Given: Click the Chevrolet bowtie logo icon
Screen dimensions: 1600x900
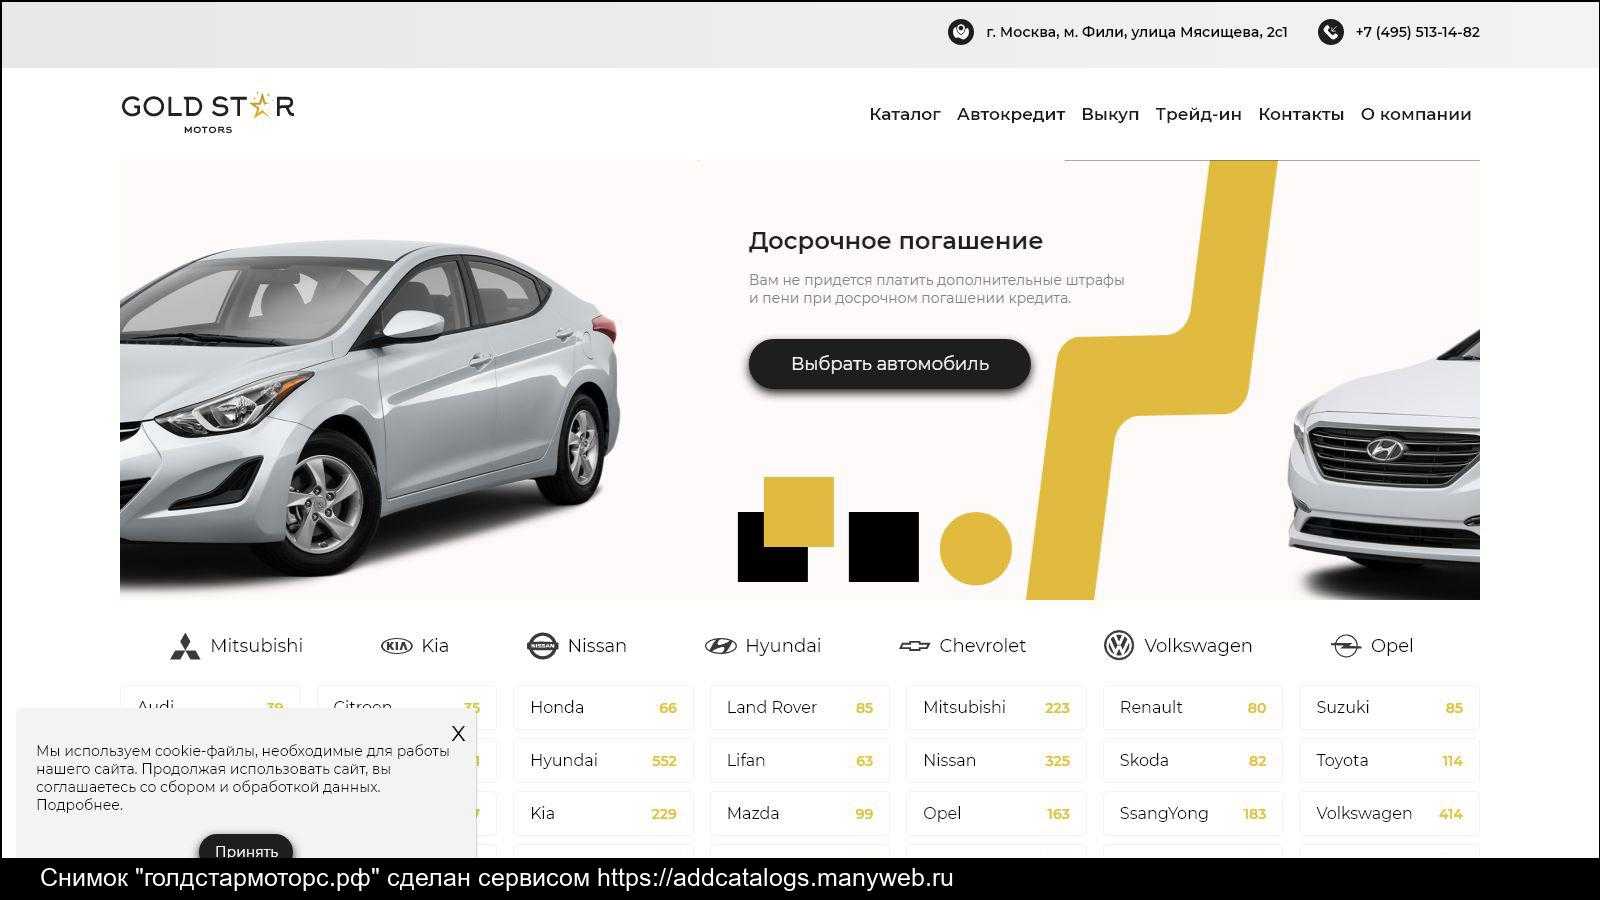Looking at the screenshot, I should coord(914,646).
